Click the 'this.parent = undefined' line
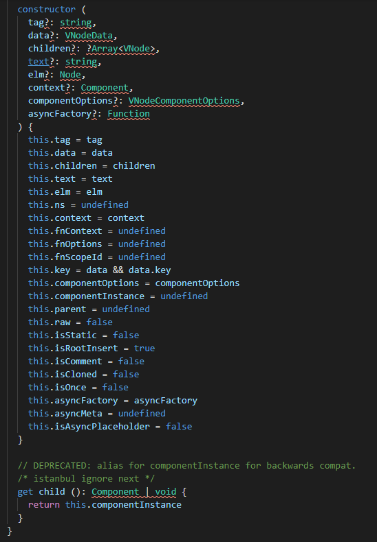 [x=89, y=309]
